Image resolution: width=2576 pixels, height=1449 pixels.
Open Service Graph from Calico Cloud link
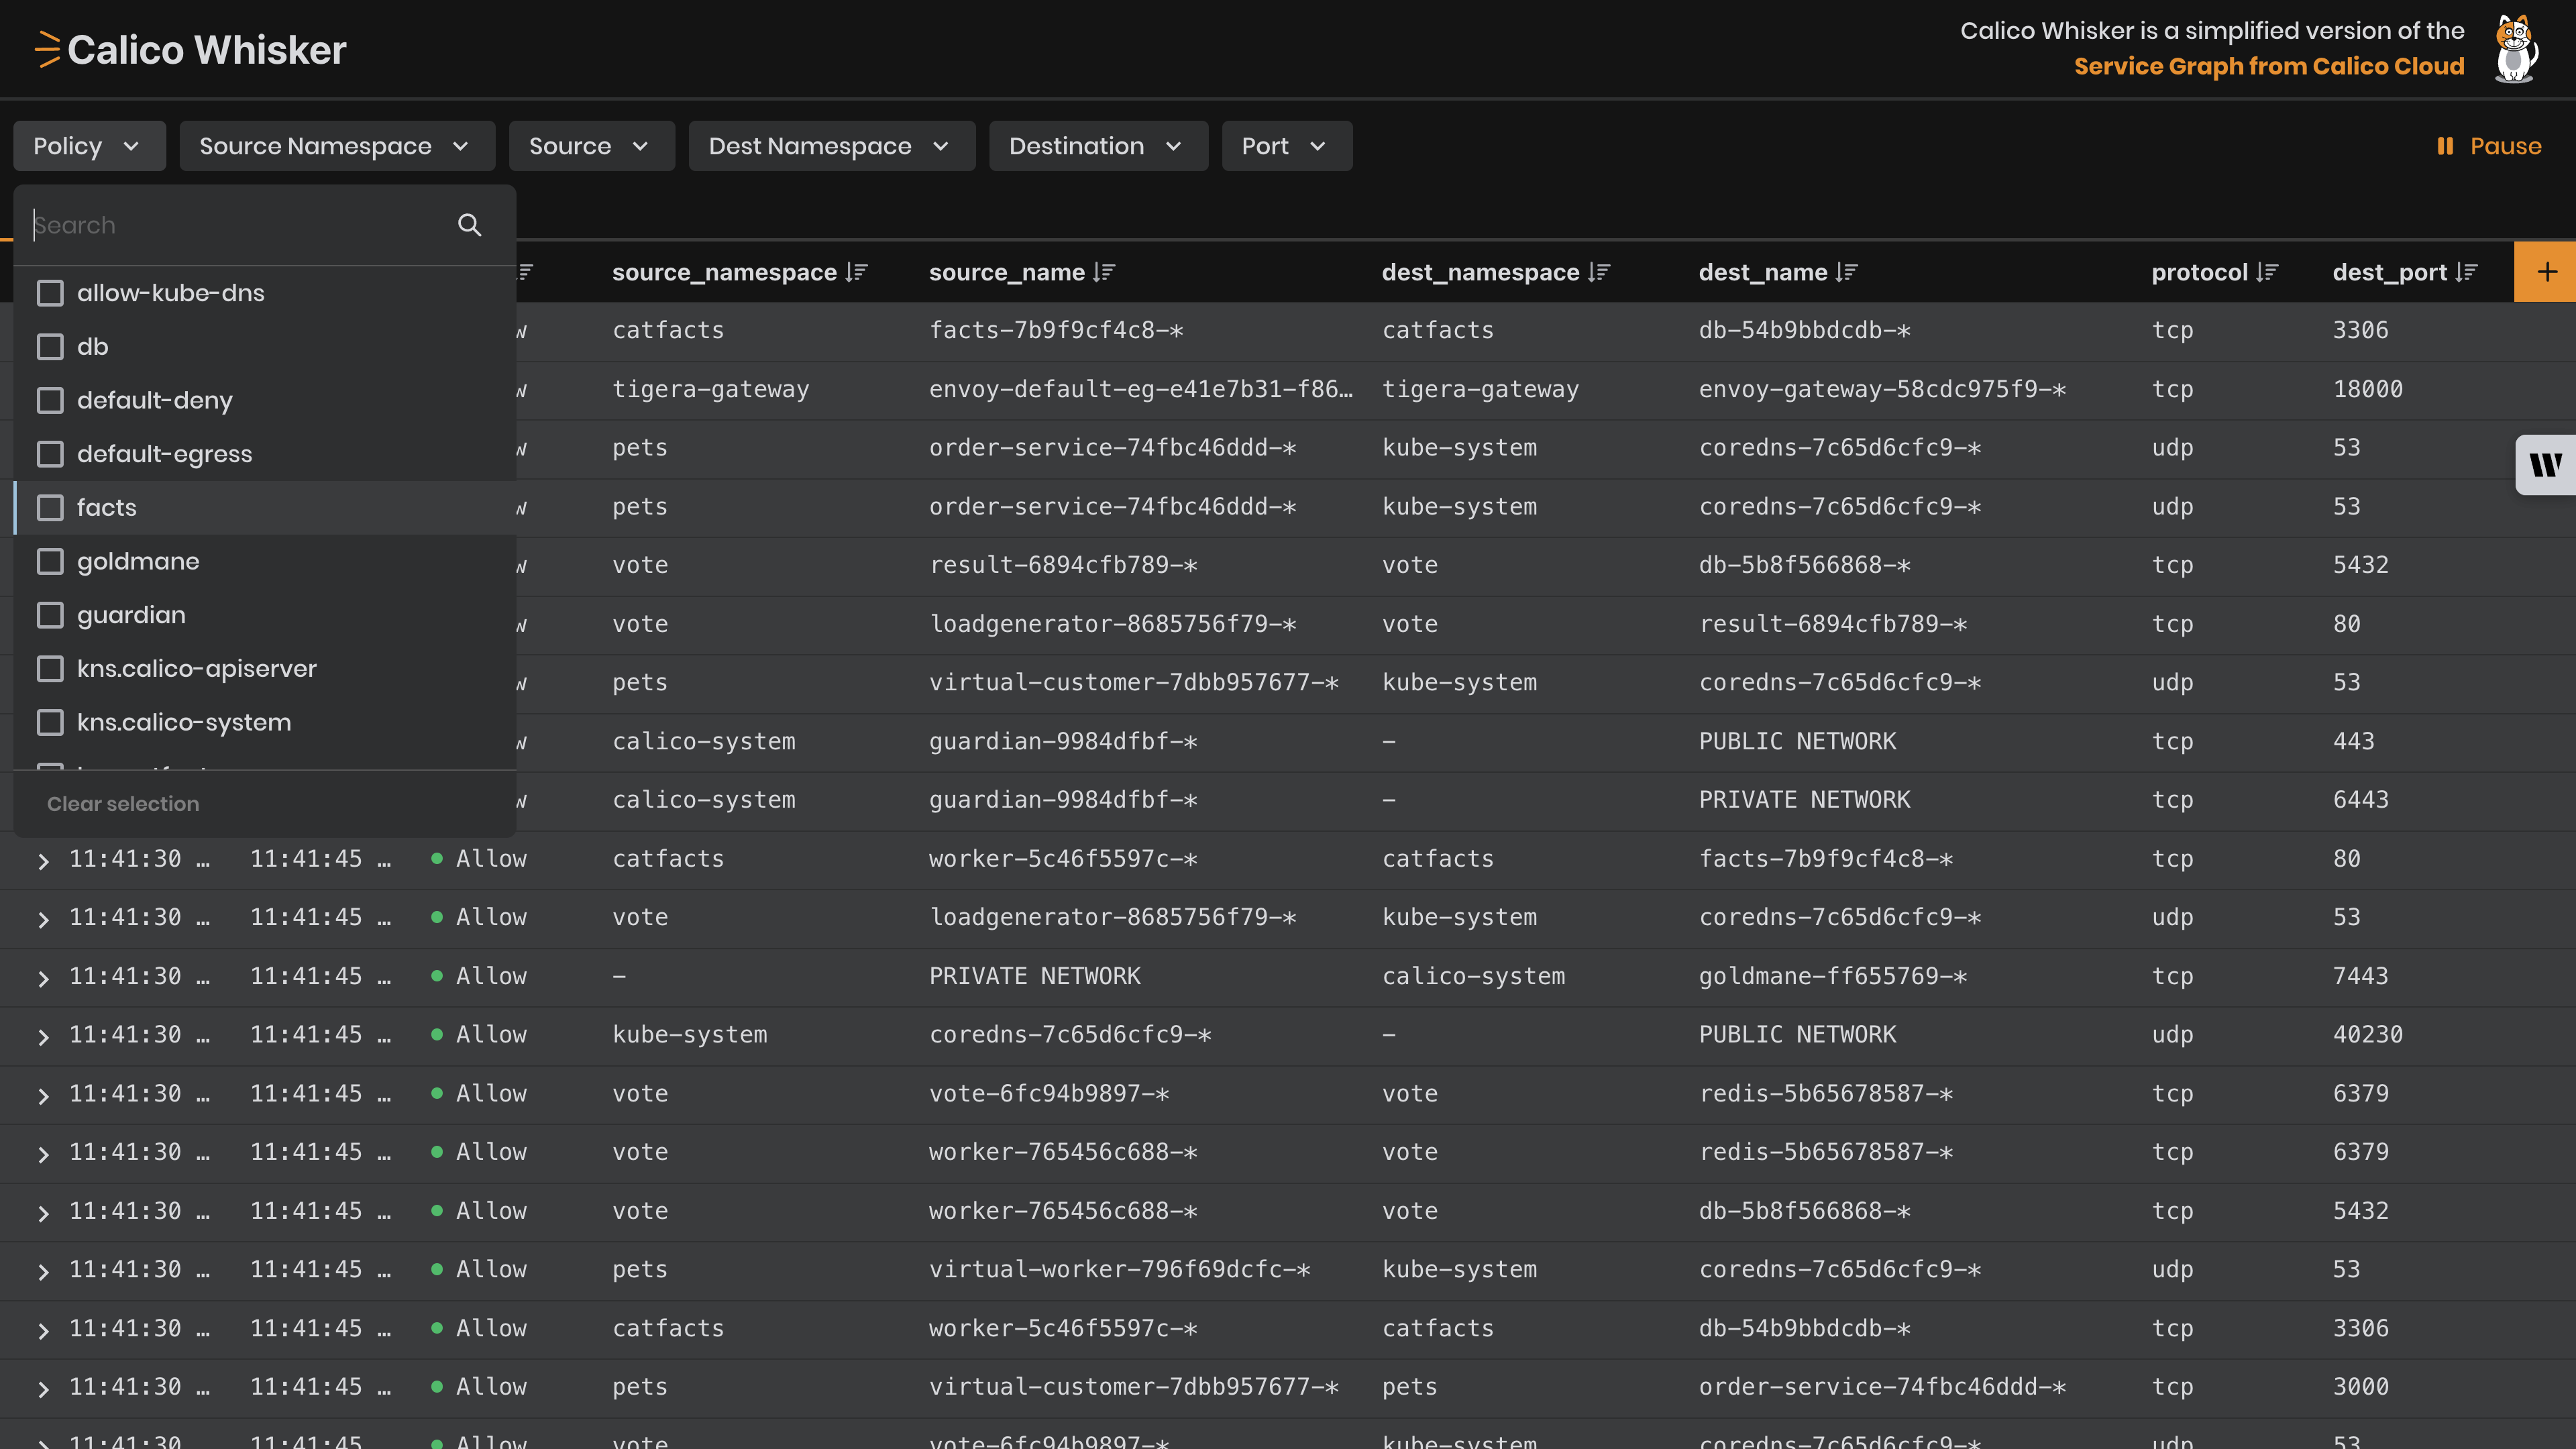click(x=2268, y=66)
